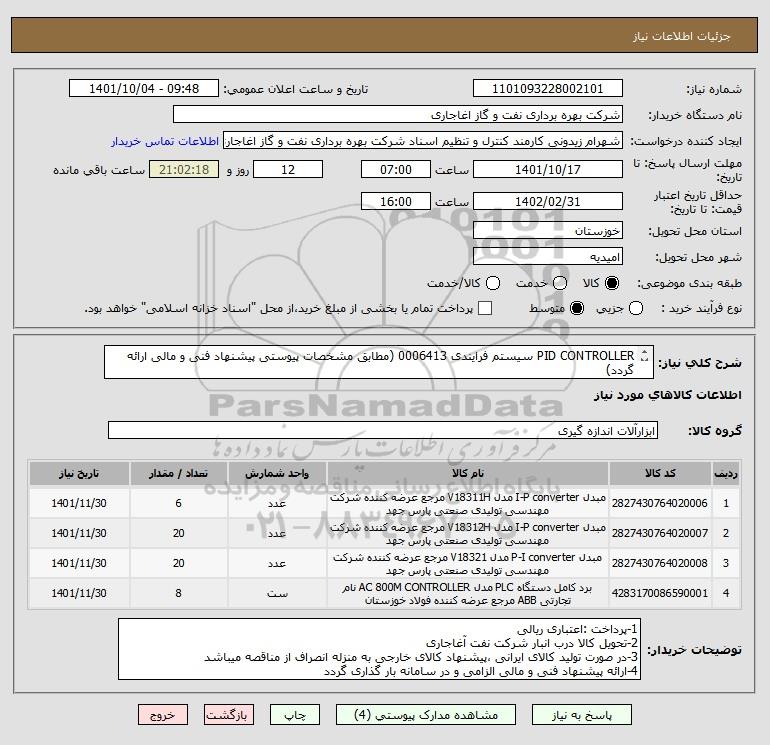
Task: Select the 'کالا/خدمت' radio button
Action: (493, 283)
